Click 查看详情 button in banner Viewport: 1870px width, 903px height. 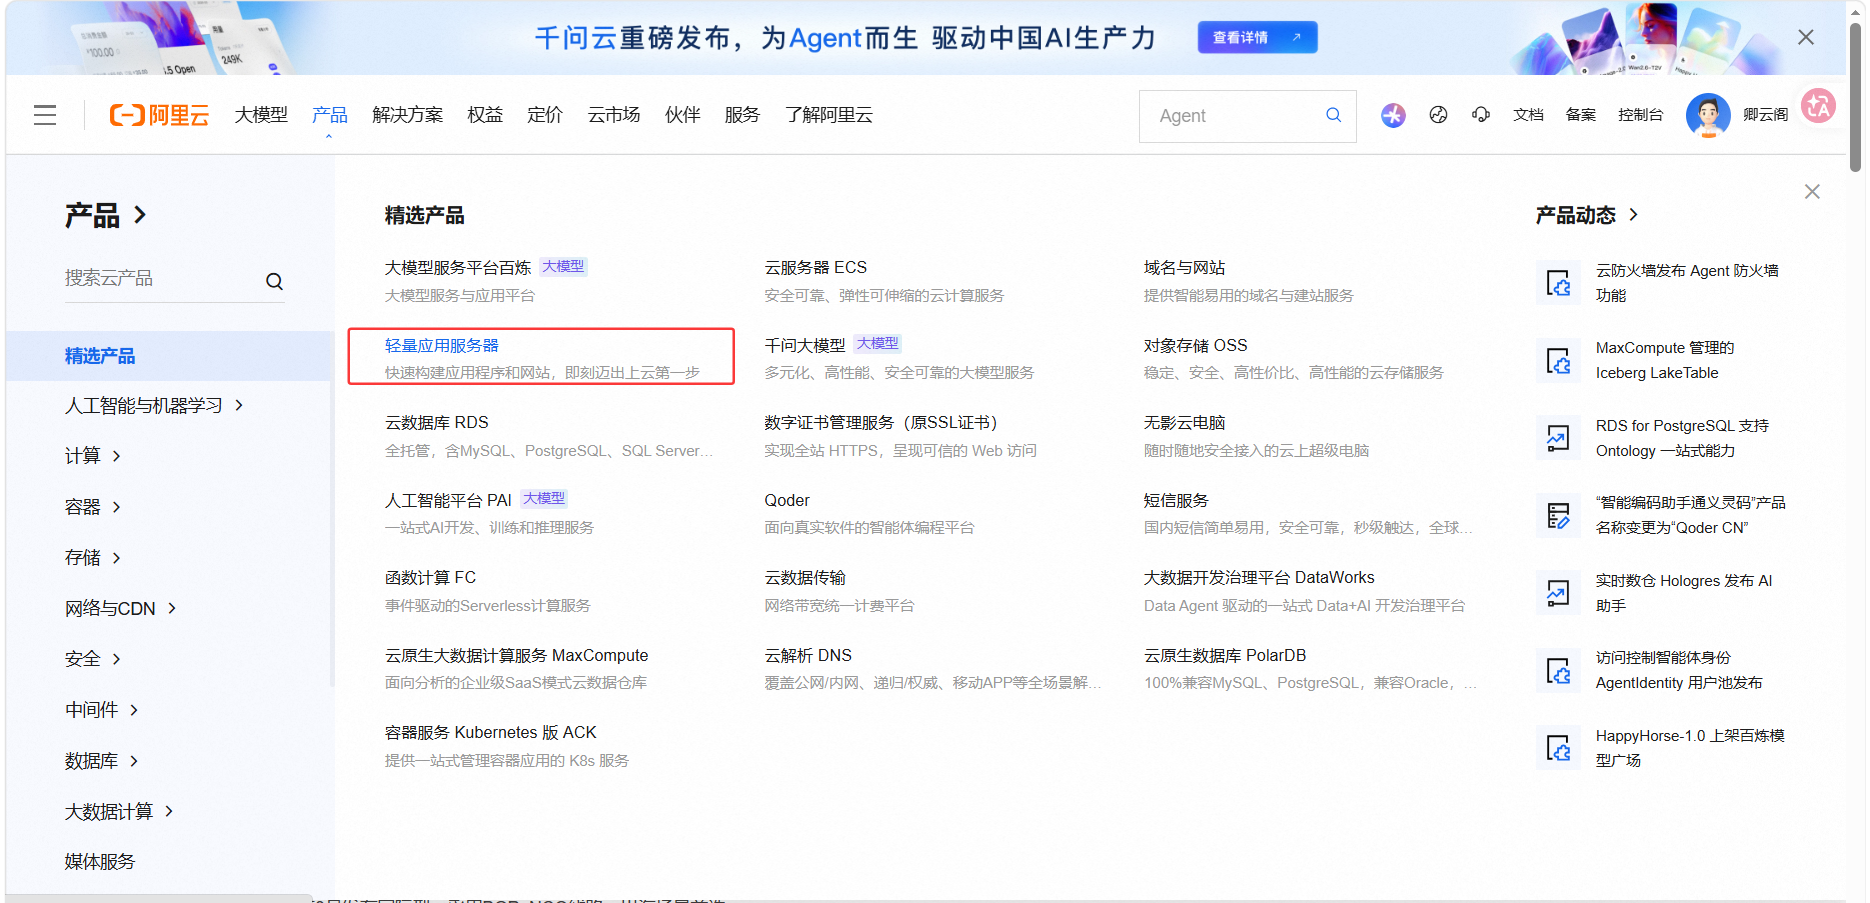(x=1257, y=37)
